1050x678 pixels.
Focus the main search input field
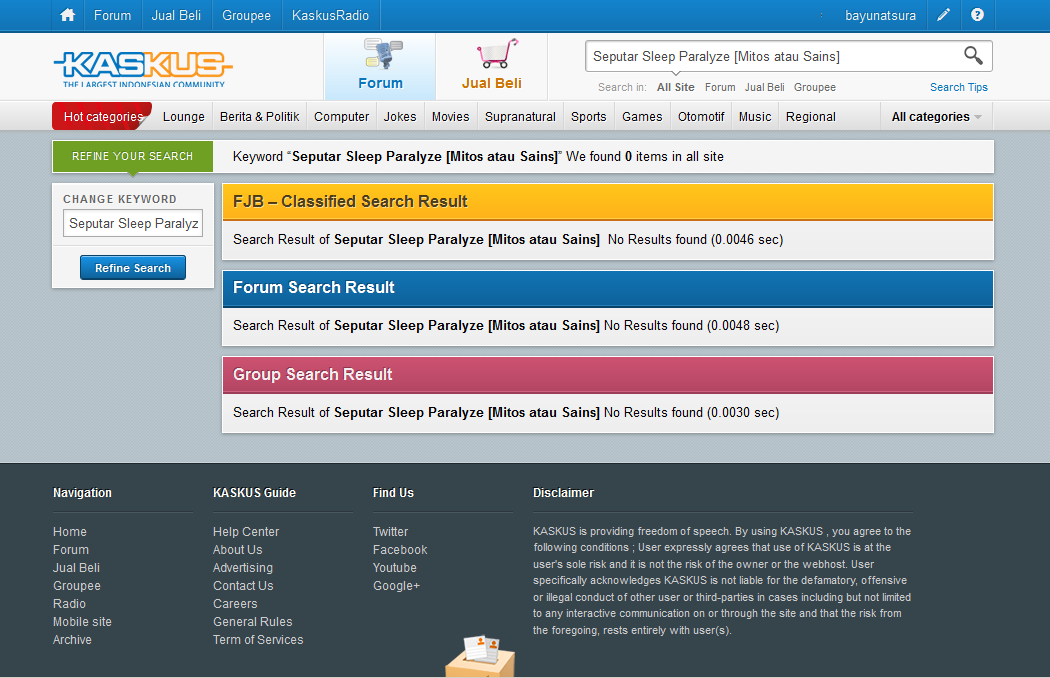(775, 56)
